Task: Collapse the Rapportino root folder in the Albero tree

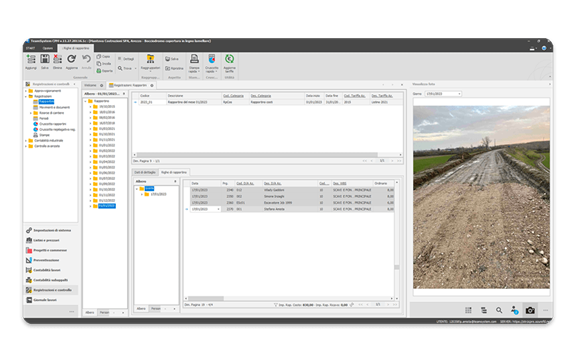Action: (86, 101)
